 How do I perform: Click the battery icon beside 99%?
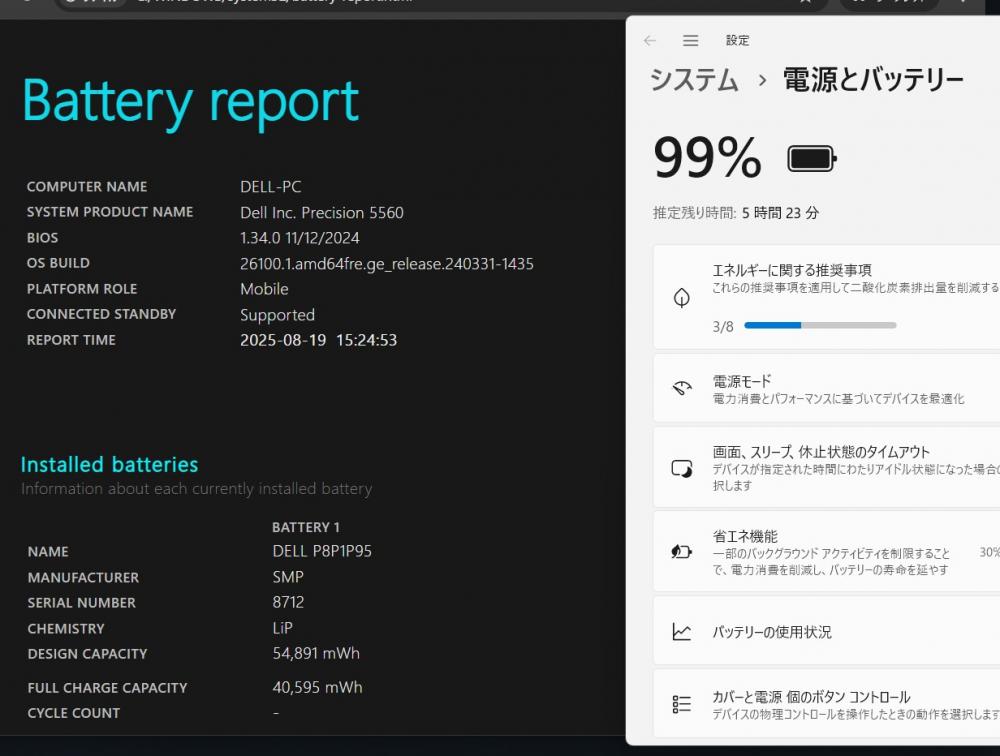(x=812, y=159)
